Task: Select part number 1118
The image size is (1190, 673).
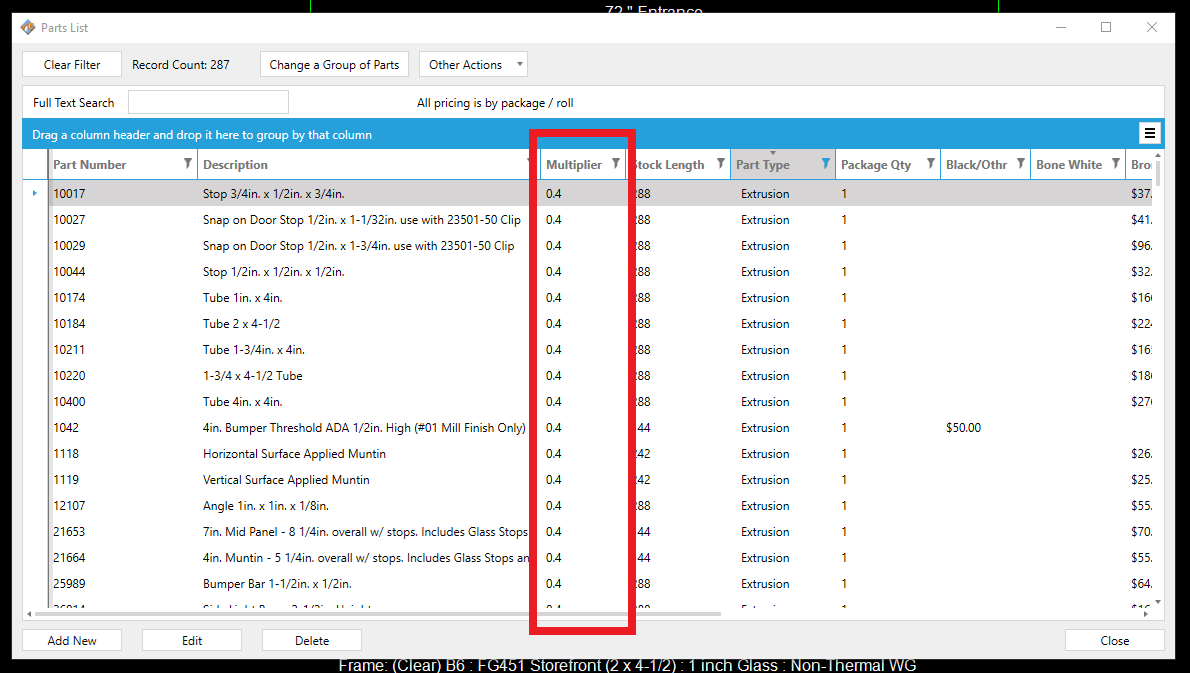Action: click(x=66, y=454)
